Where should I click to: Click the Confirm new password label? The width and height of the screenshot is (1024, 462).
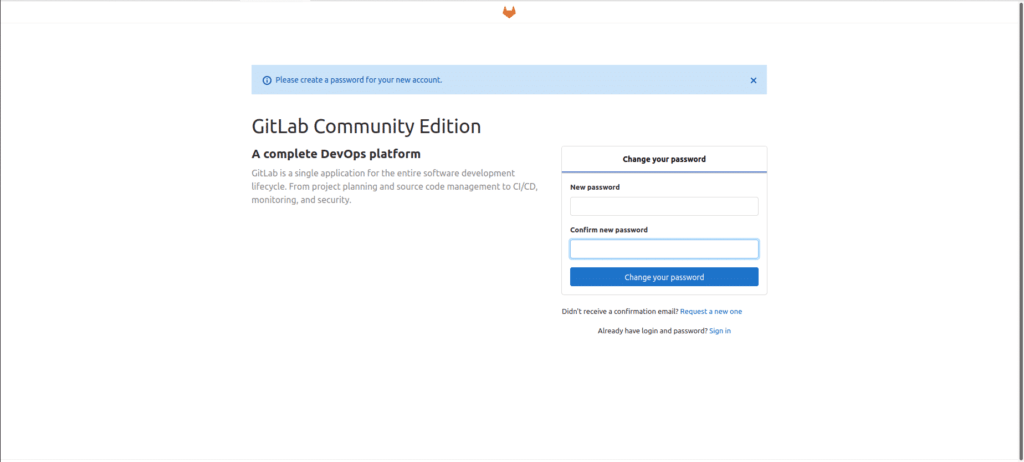point(609,230)
